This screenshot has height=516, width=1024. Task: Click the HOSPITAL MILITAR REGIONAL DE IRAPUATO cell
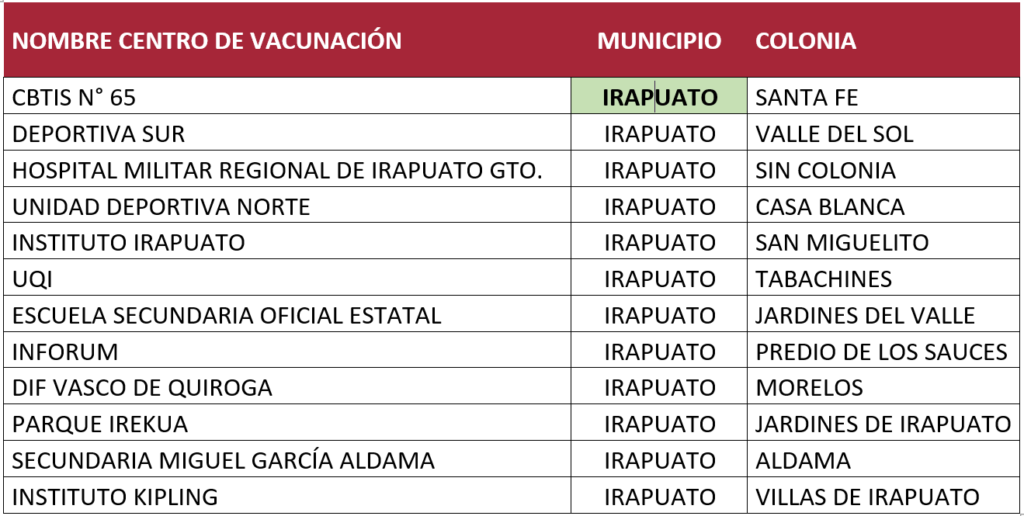[277, 170]
